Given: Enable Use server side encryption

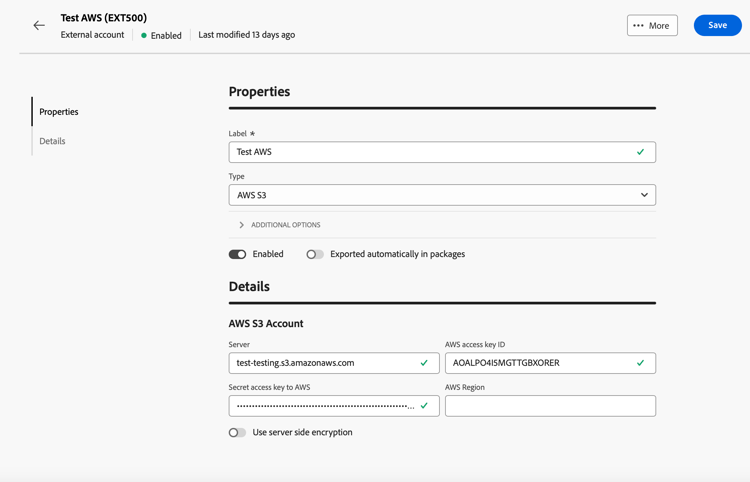Looking at the screenshot, I should point(237,433).
